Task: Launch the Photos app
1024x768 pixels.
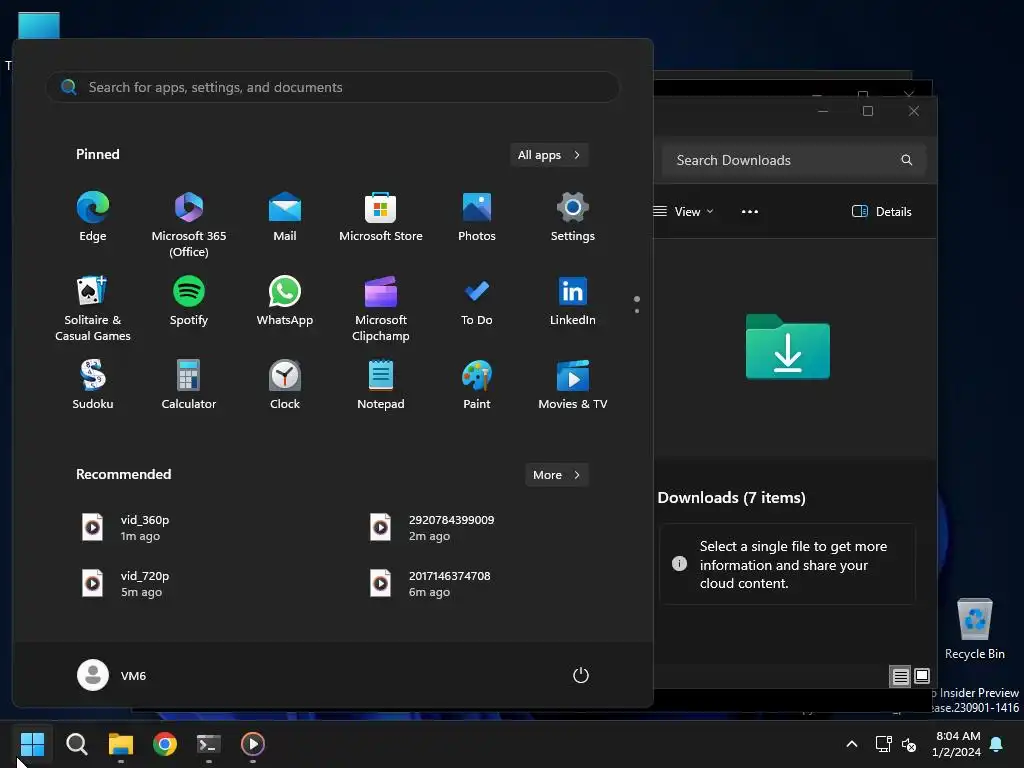Action: tap(477, 217)
